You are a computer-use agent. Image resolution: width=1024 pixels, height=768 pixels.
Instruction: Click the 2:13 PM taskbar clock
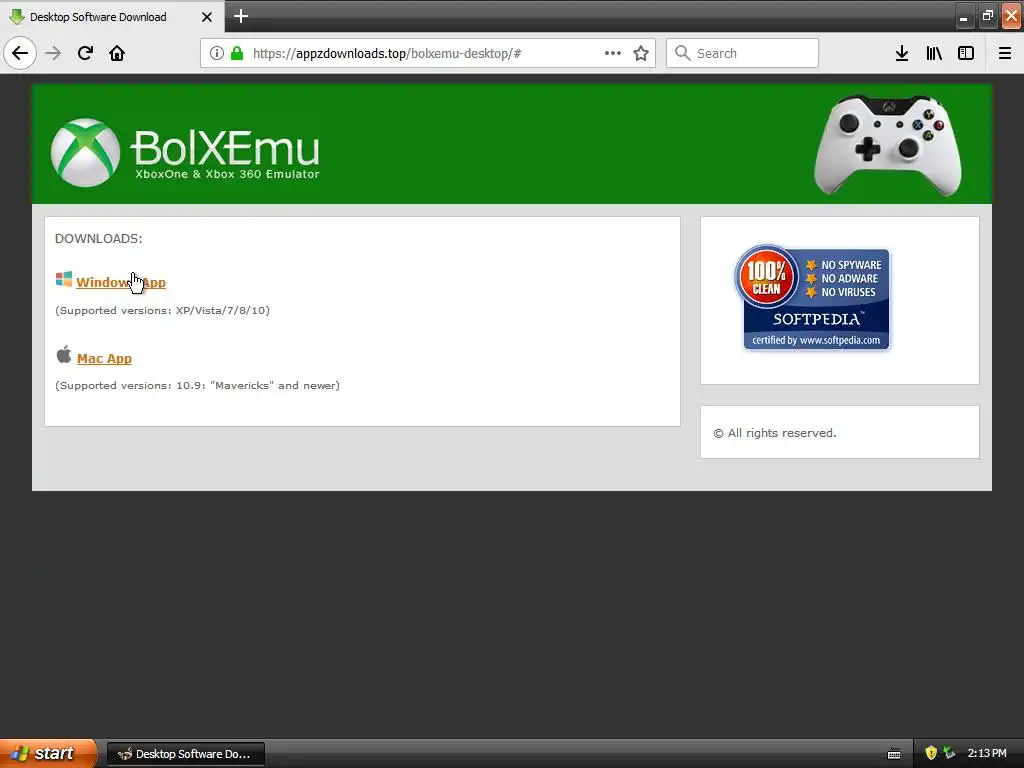click(x=987, y=753)
